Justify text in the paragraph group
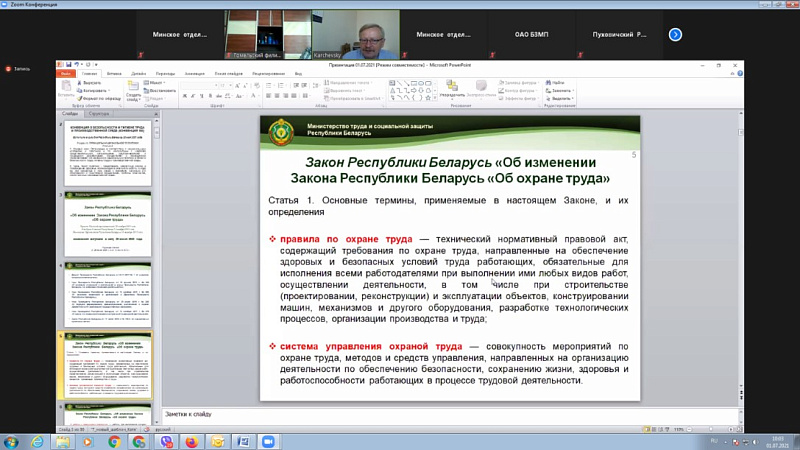 (x=294, y=95)
